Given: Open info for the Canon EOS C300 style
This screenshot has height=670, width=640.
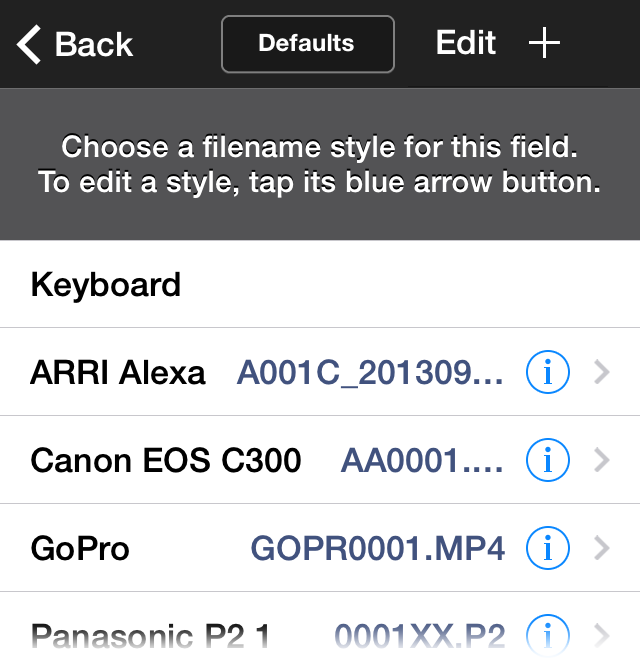Looking at the screenshot, I should tap(547, 460).
